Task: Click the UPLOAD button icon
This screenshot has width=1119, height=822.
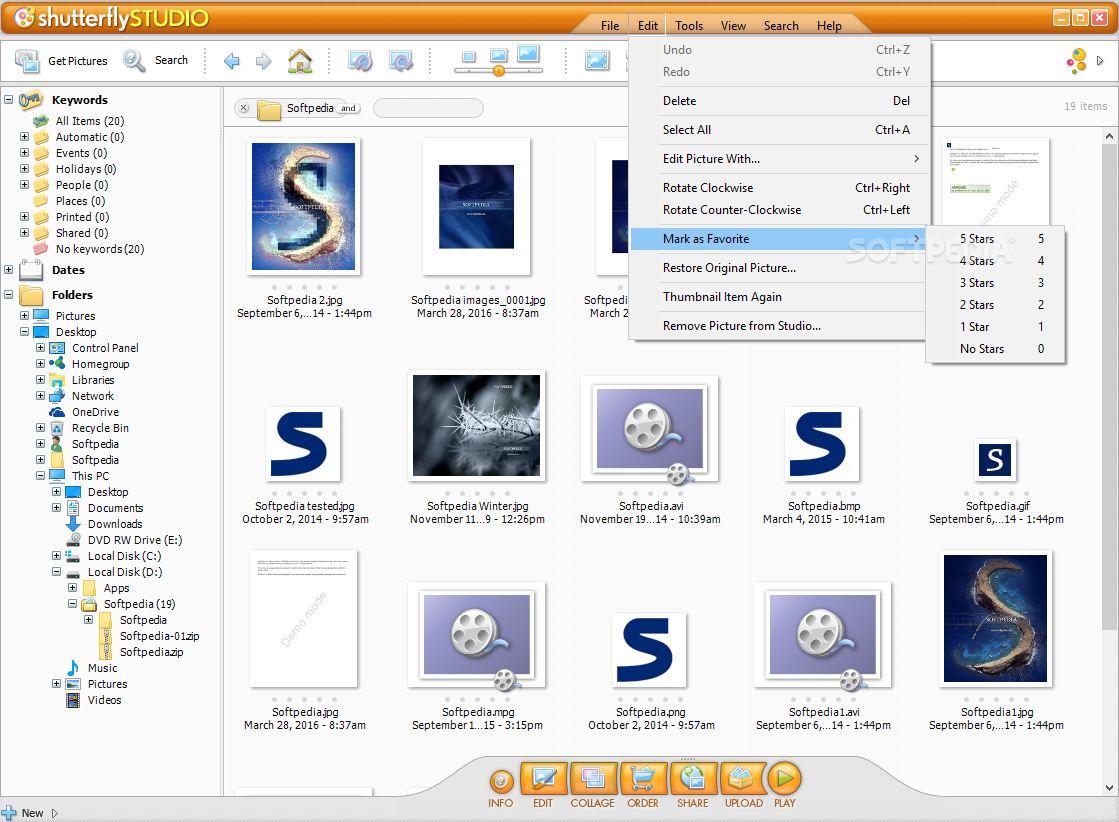Action: pyautogui.click(x=743, y=778)
